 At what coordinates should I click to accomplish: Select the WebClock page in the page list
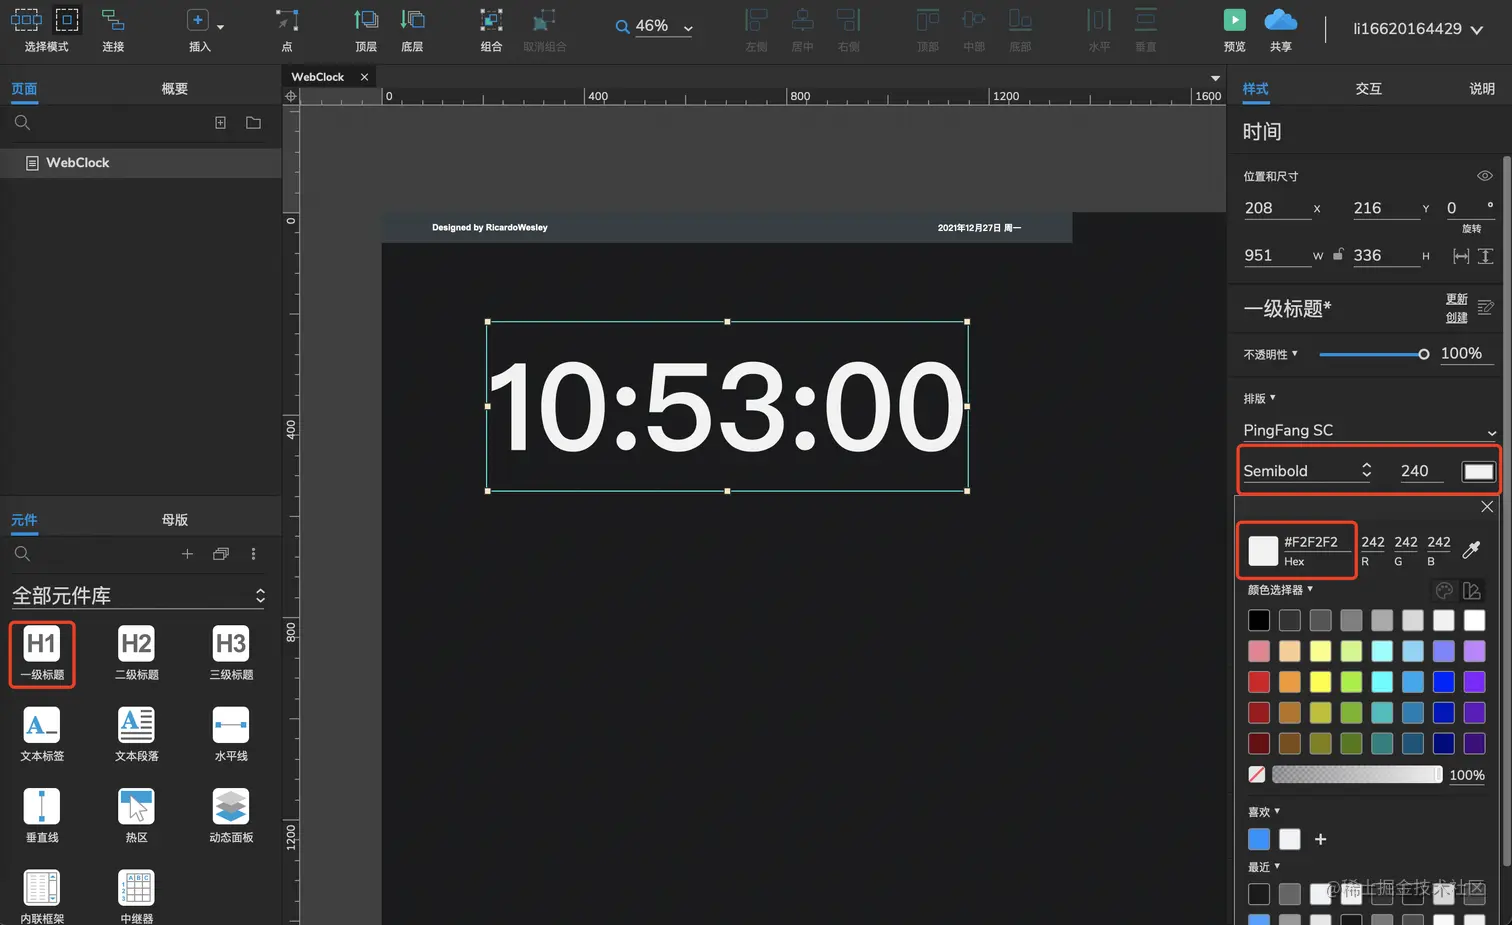coord(141,162)
